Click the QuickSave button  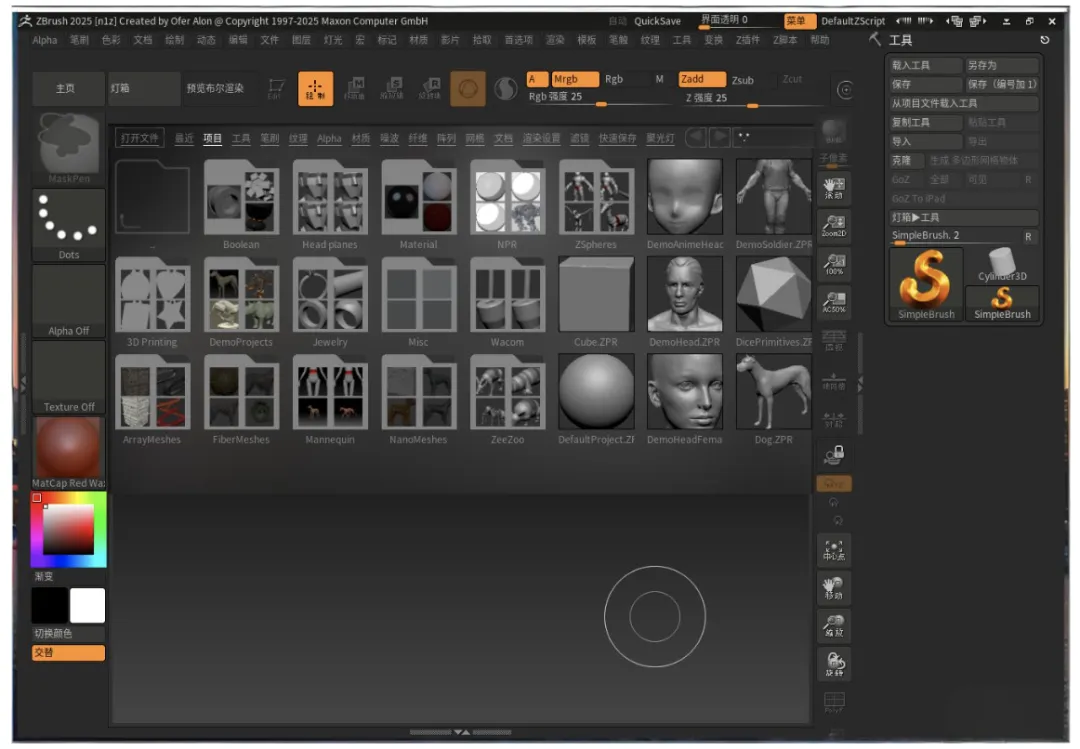(657, 21)
